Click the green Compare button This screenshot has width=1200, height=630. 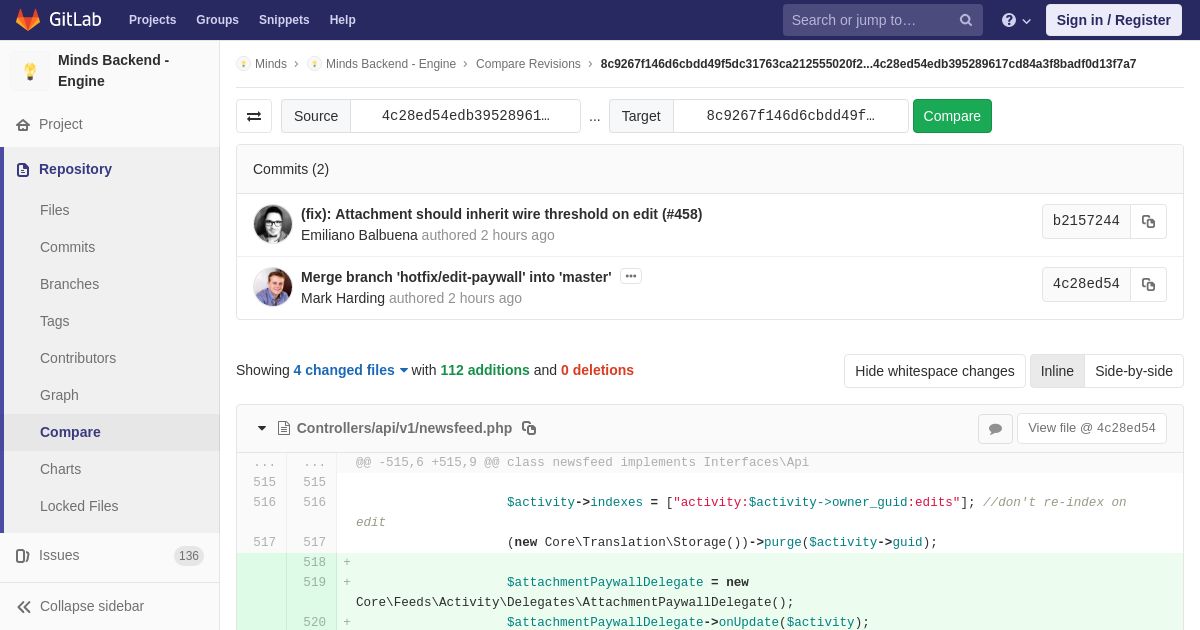(952, 116)
